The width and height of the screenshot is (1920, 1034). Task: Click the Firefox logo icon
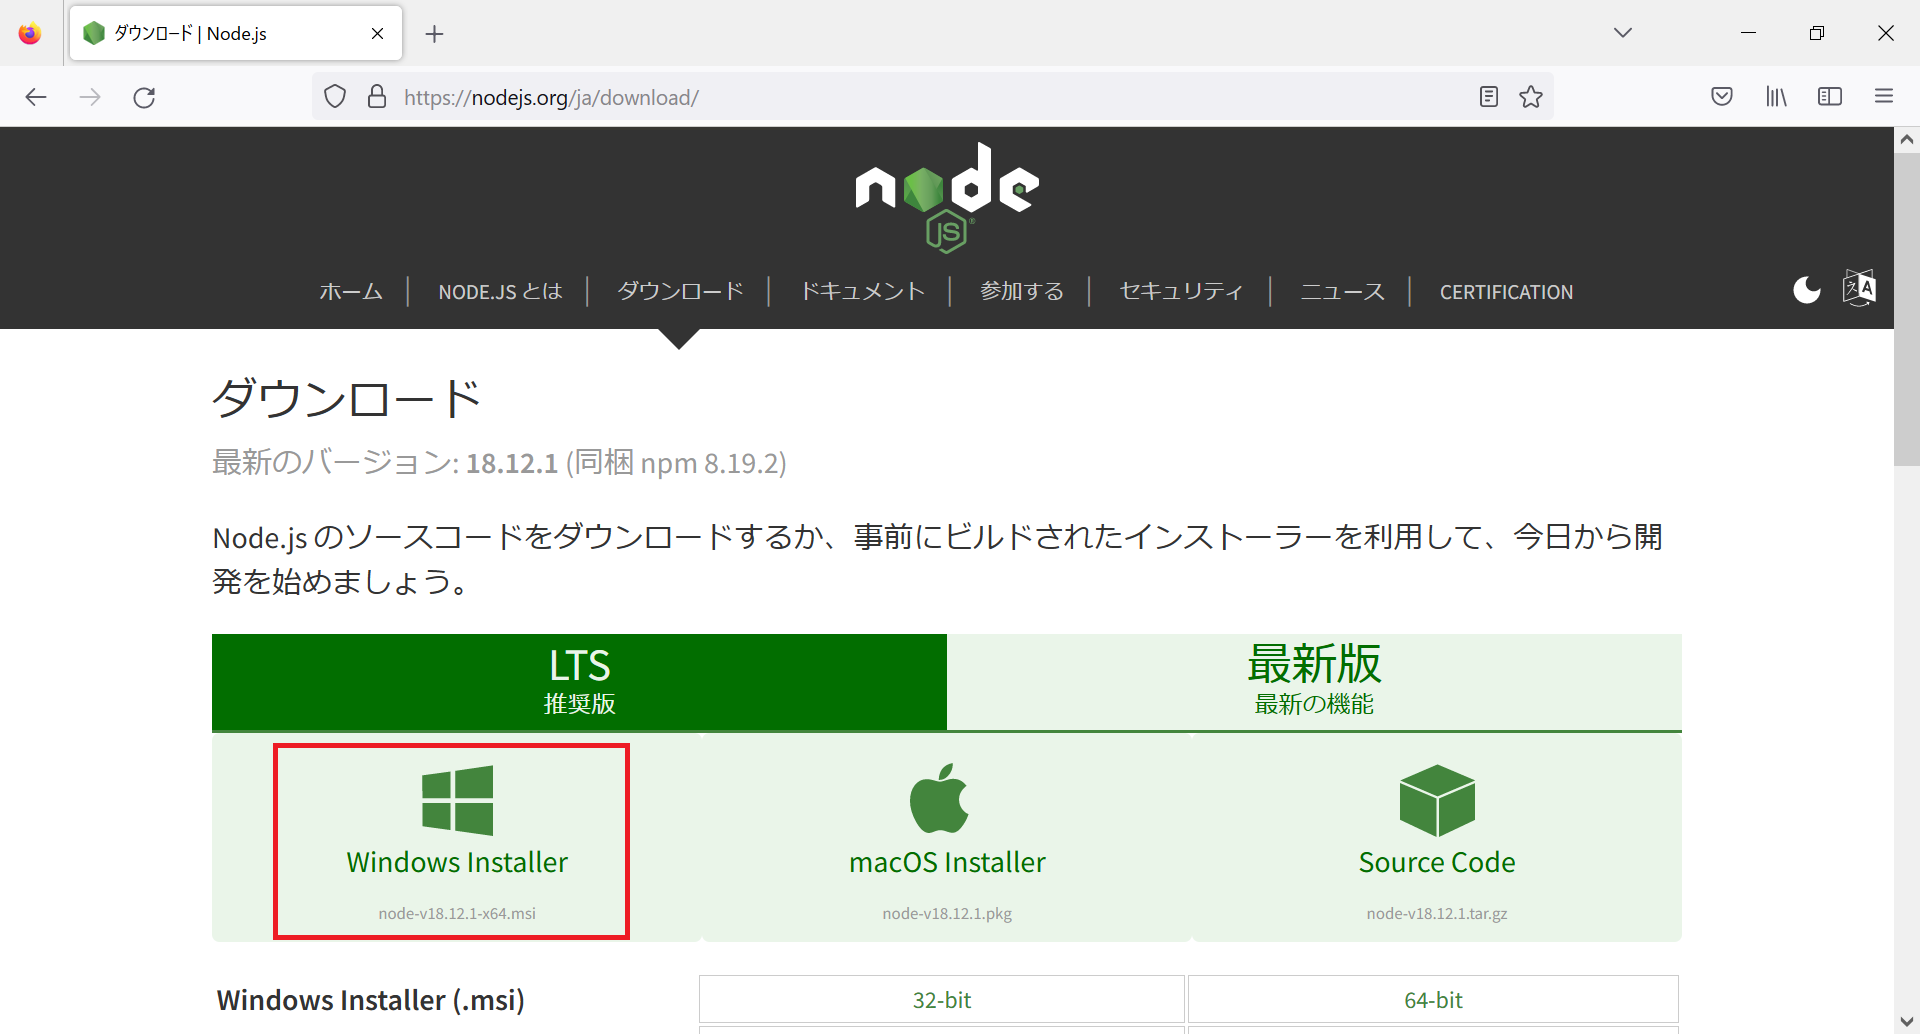[30, 33]
